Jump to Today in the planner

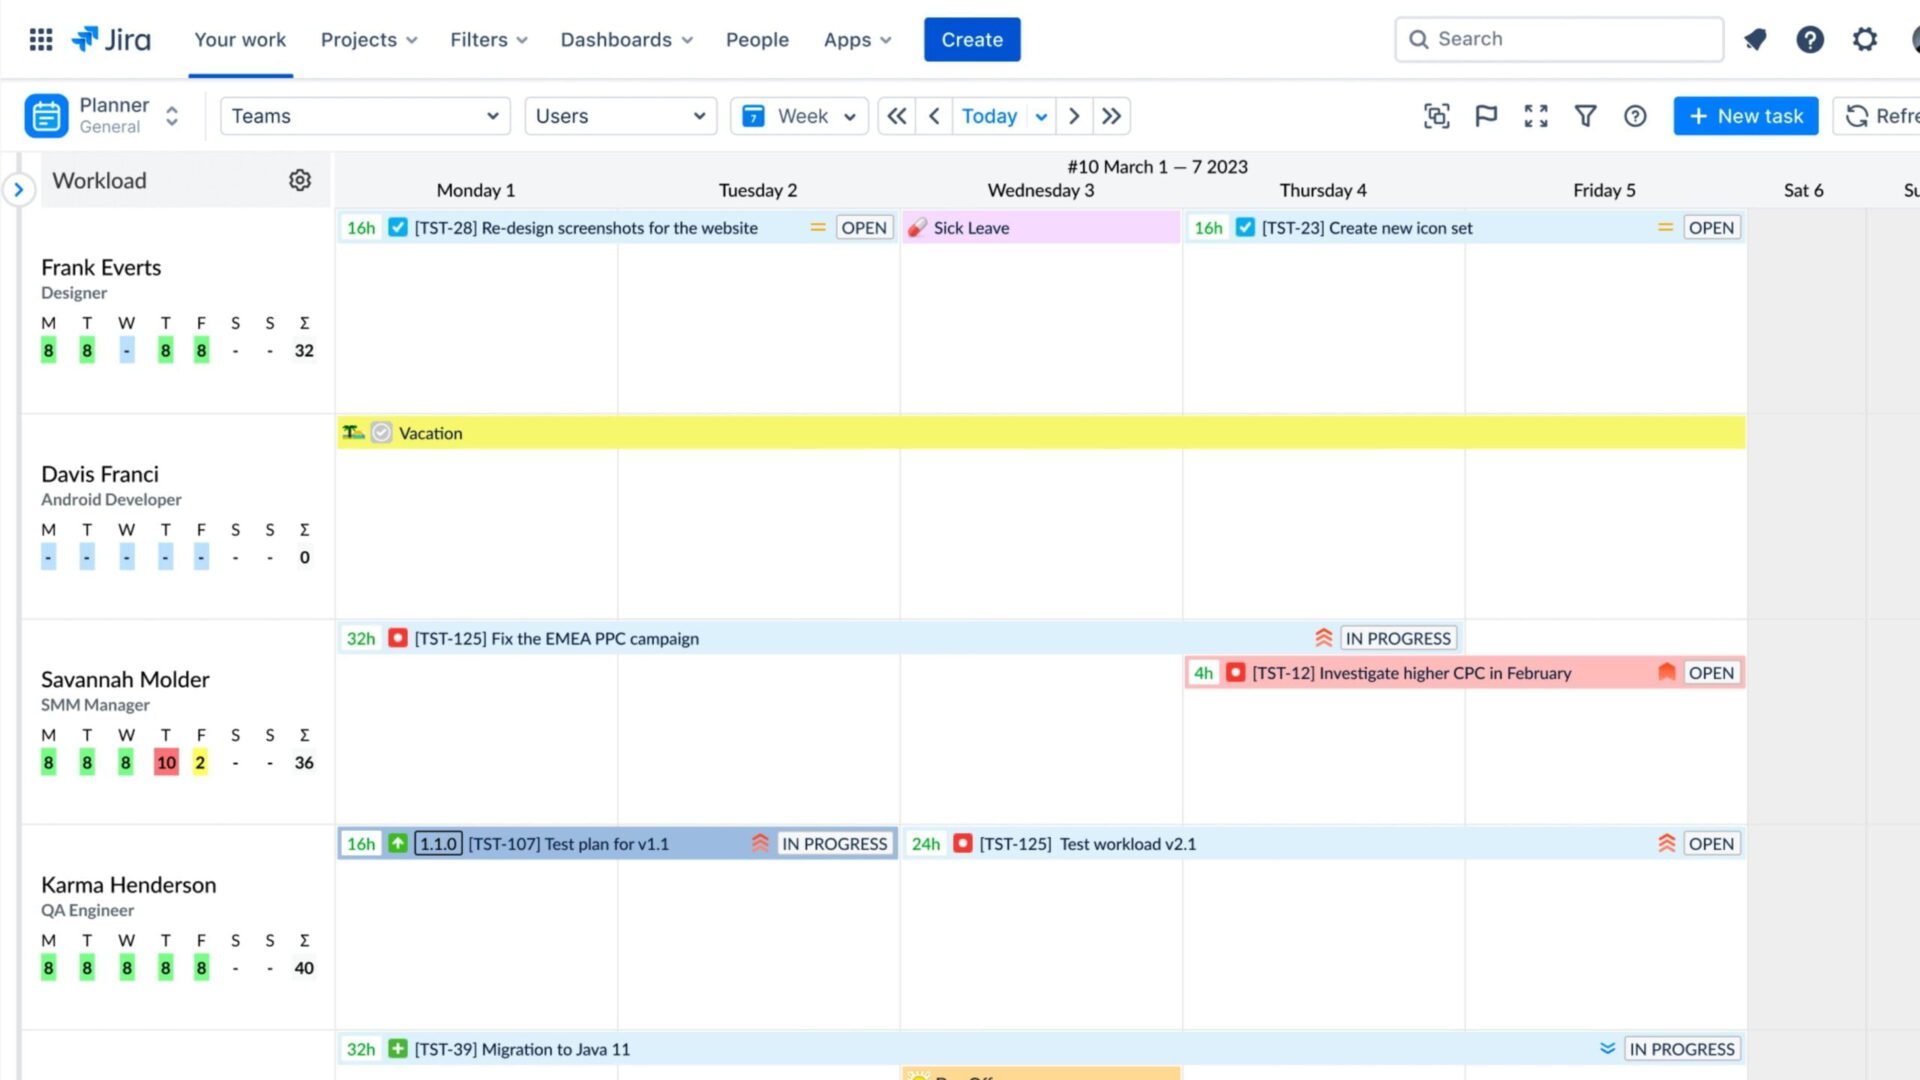pyautogui.click(x=990, y=115)
